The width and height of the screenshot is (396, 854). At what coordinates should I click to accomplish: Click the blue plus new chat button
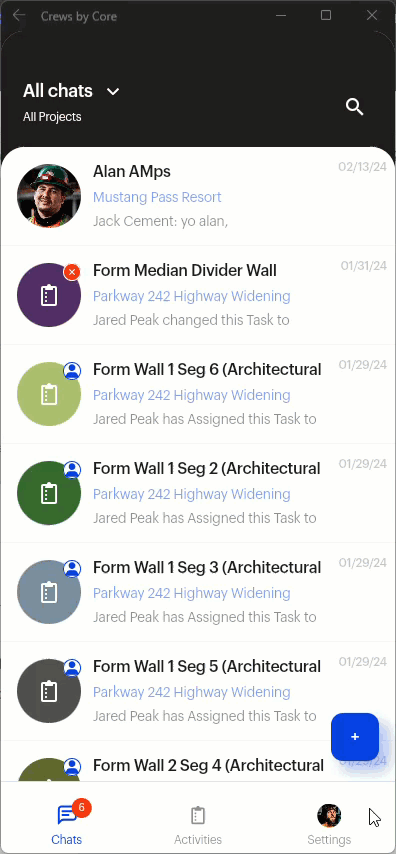click(355, 737)
